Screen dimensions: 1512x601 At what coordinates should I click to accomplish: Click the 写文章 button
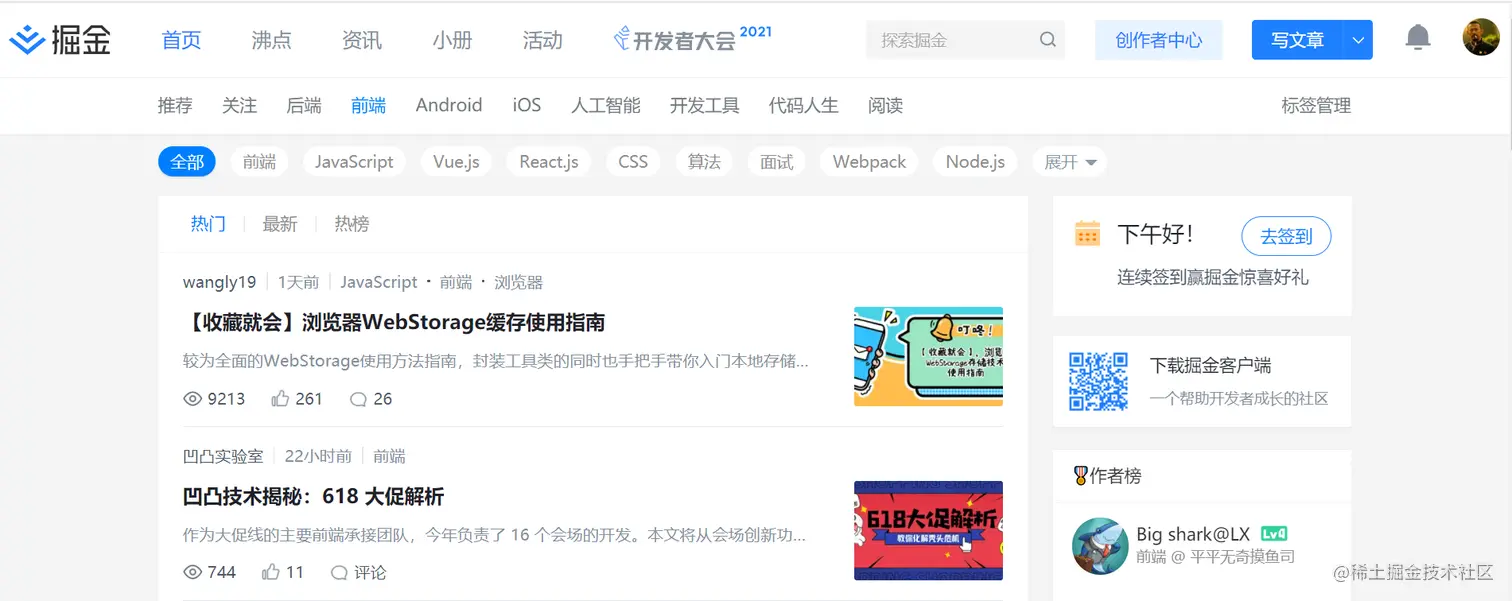[1298, 40]
